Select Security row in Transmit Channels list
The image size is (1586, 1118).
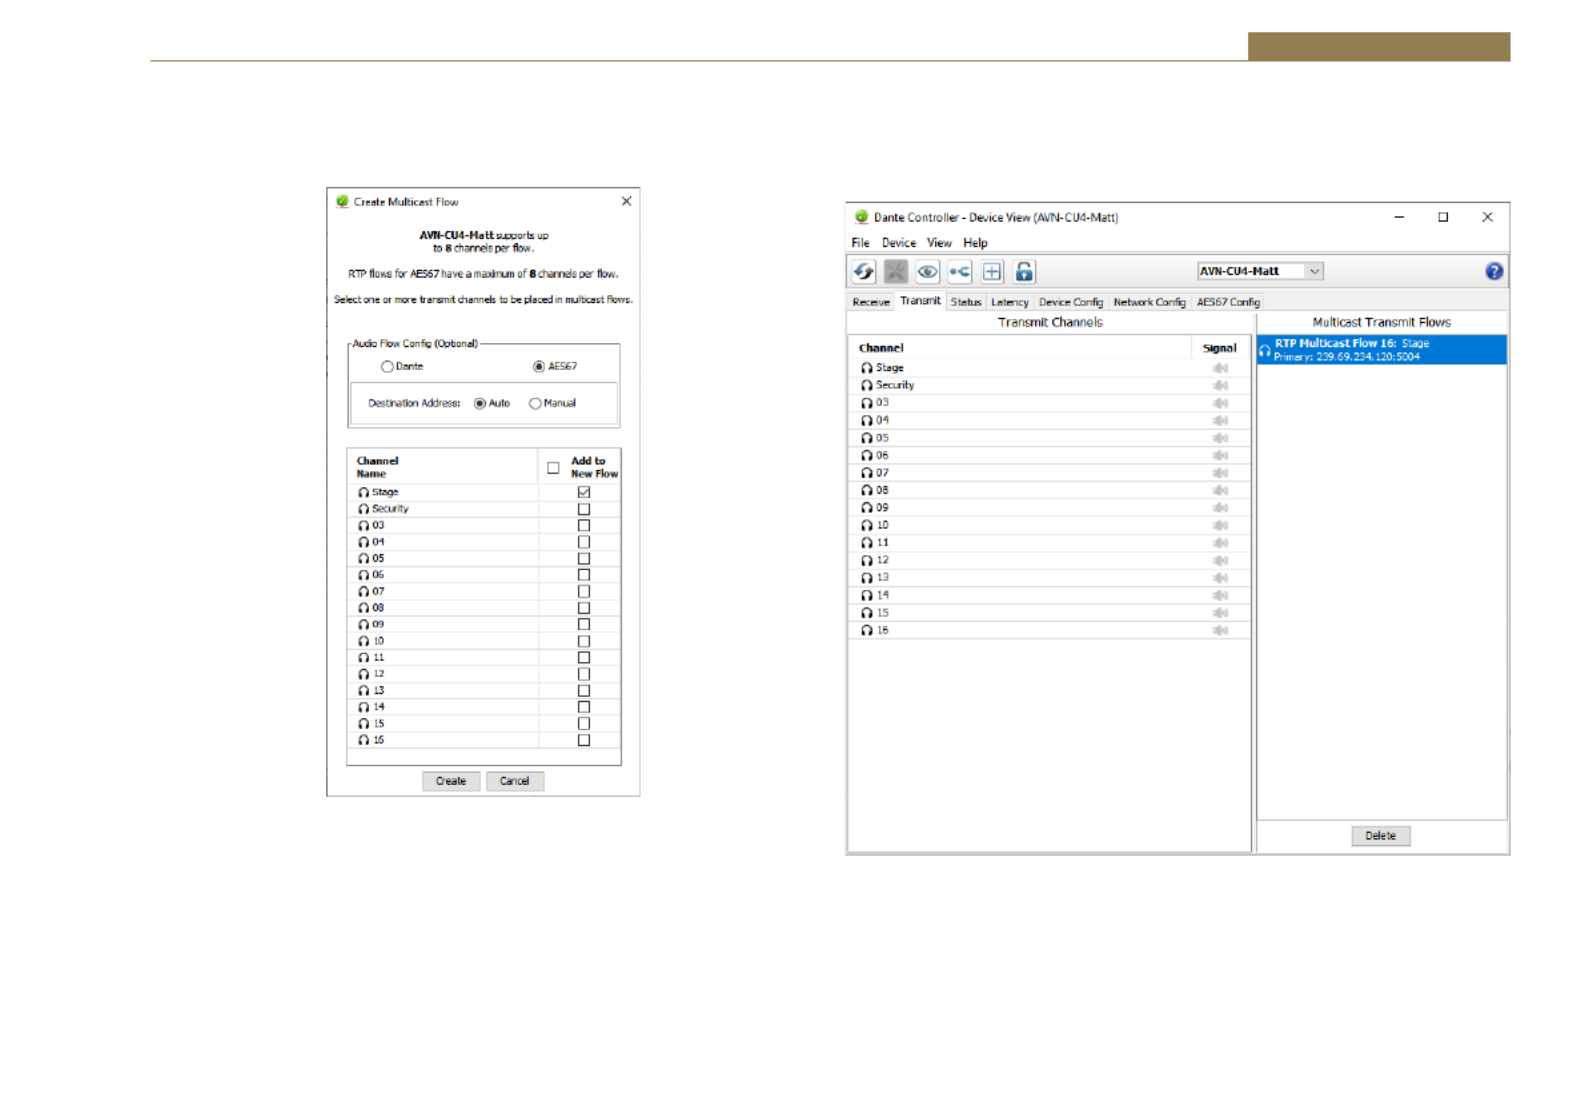click(x=1049, y=385)
